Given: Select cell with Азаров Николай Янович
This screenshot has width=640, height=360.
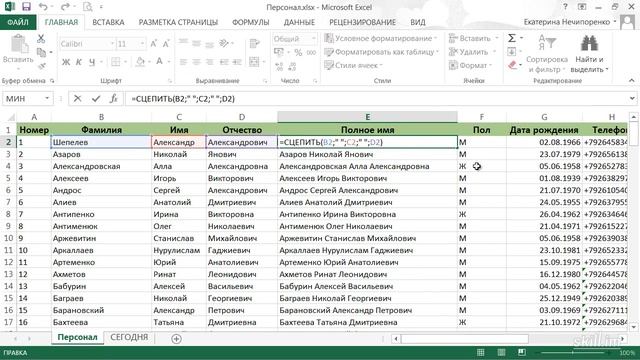Looking at the screenshot, I should click(x=367, y=154).
